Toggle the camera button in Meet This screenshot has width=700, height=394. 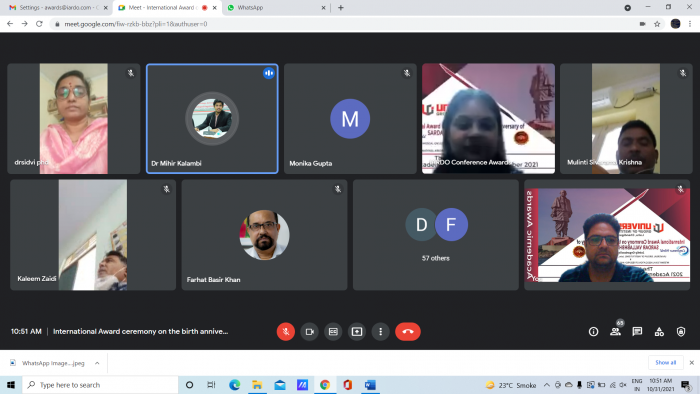(x=309, y=332)
